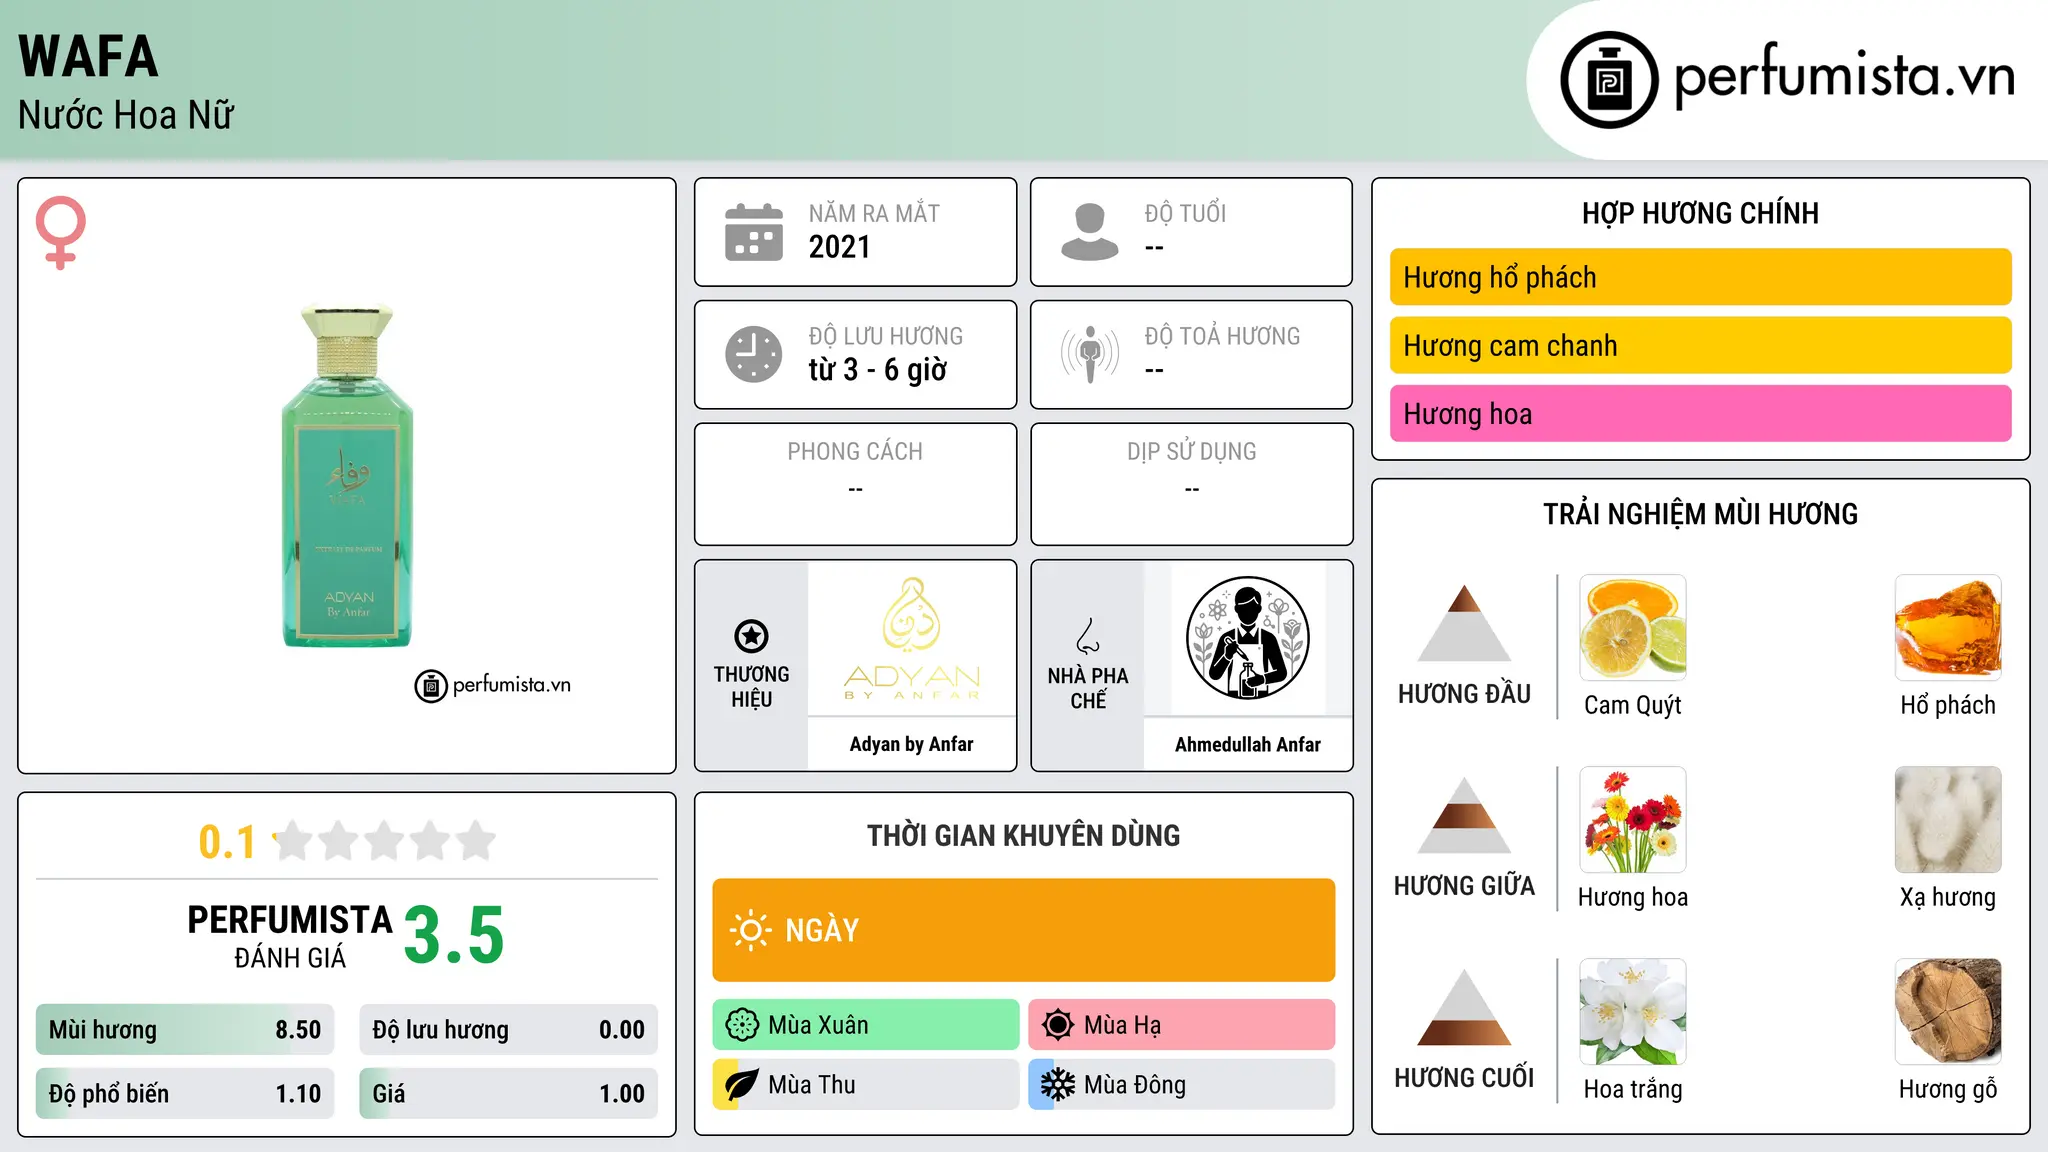2048x1152 pixels.
Task: Open the Hương gỗ wood note image
Action: [x=1948, y=1012]
